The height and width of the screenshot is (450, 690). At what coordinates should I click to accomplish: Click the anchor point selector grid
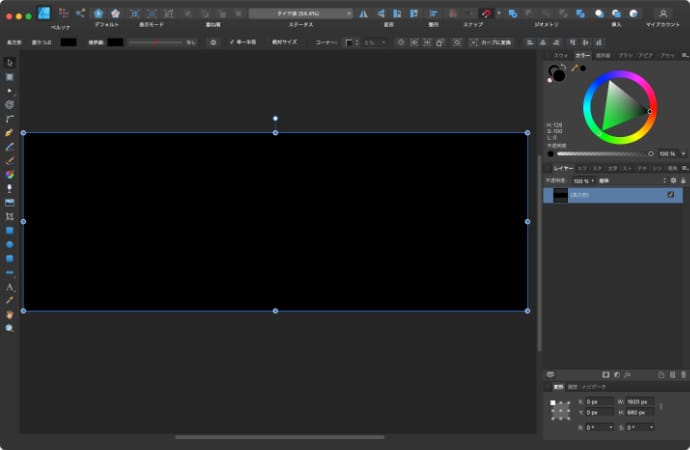coord(561,409)
